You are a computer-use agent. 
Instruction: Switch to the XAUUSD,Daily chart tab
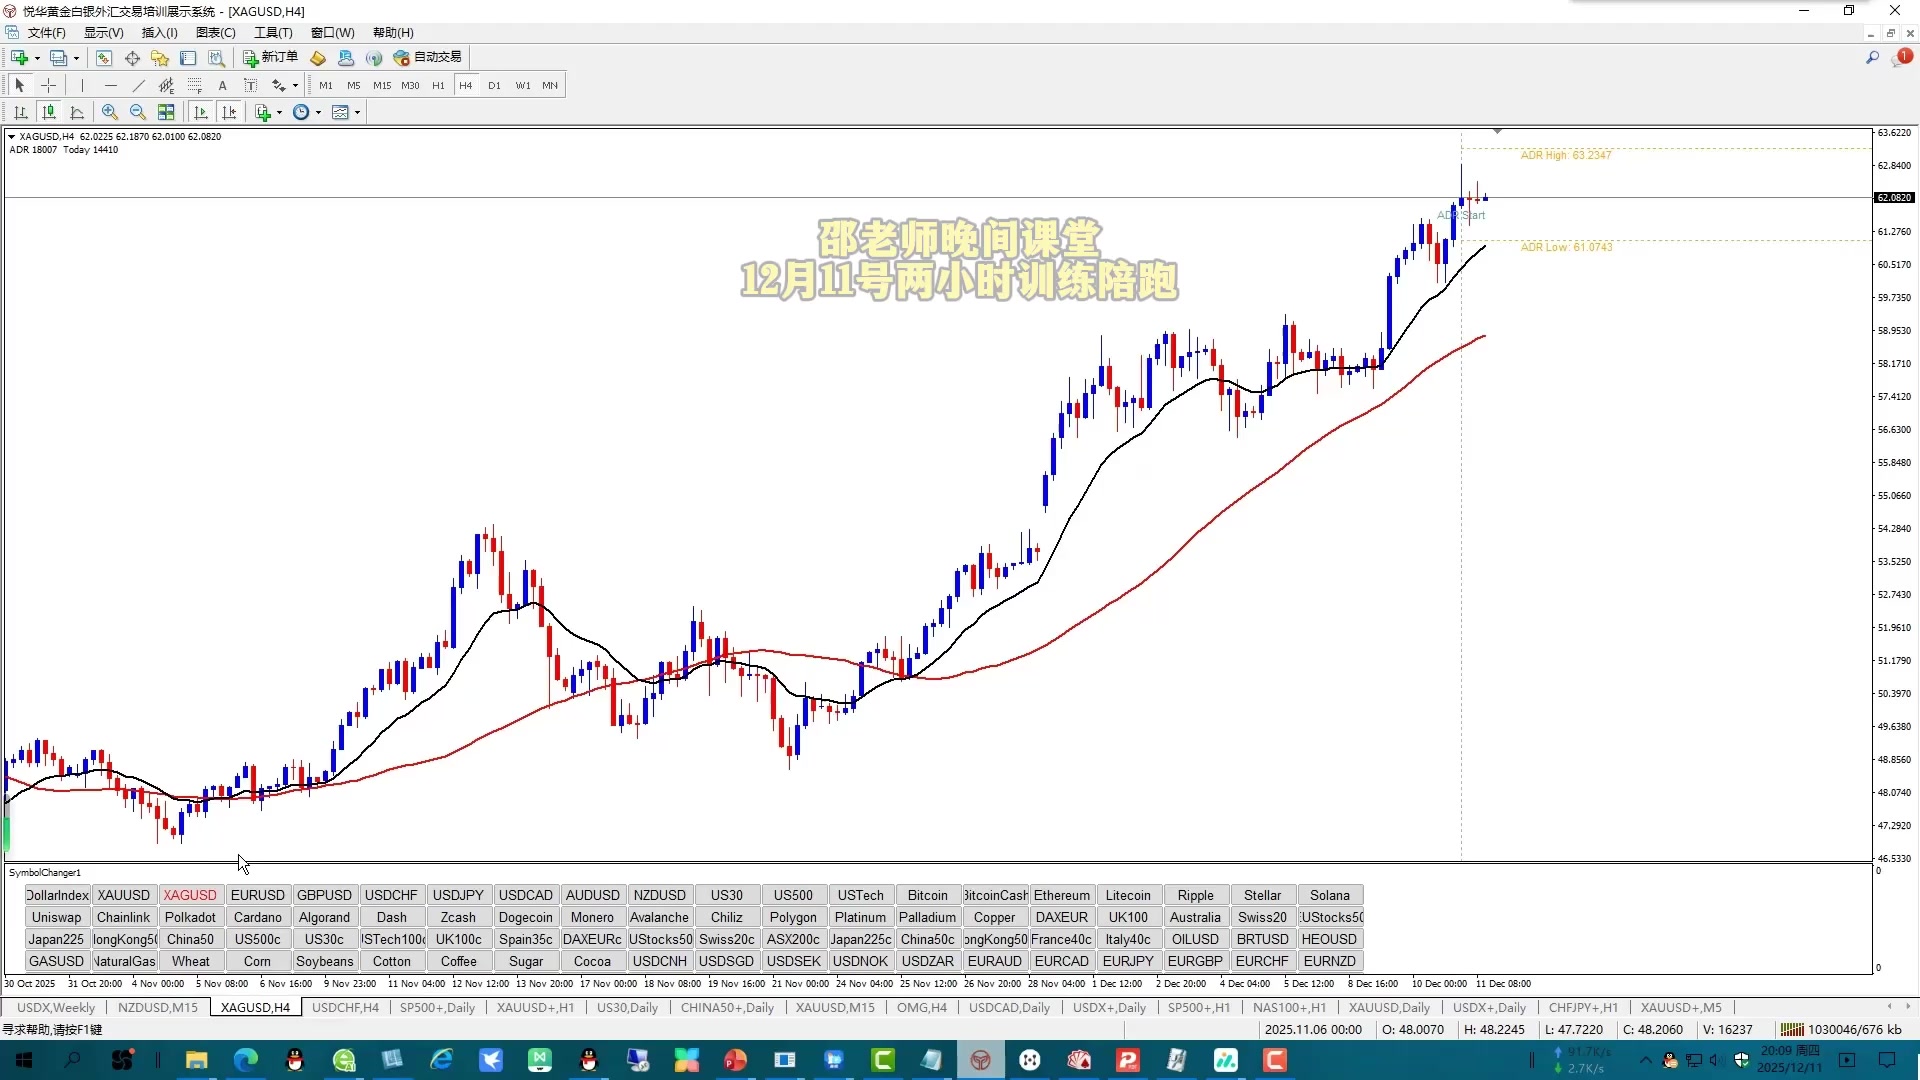point(1389,1007)
